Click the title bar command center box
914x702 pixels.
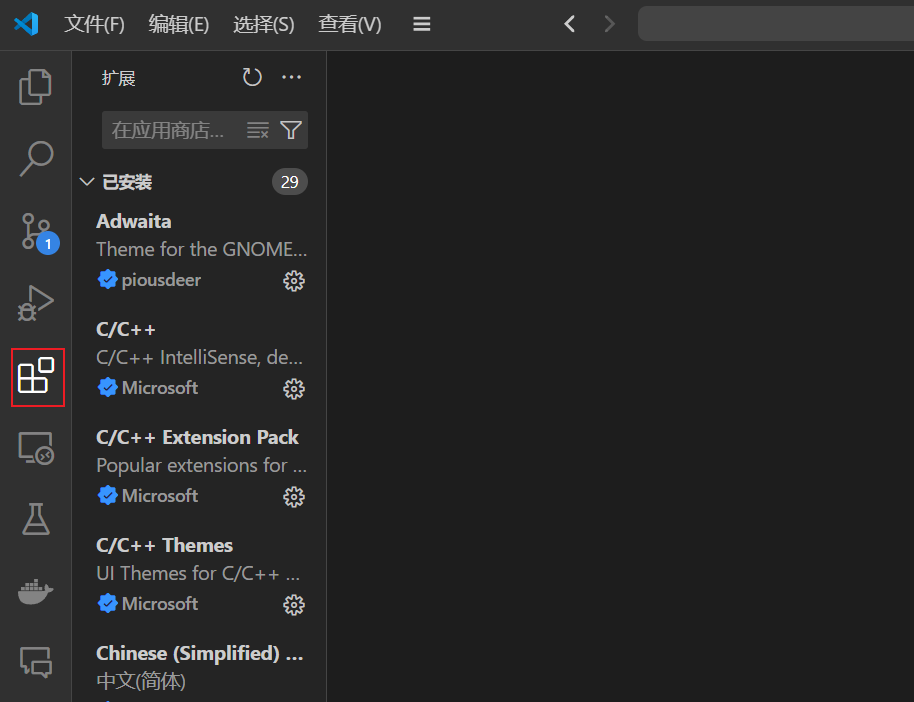(776, 23)
